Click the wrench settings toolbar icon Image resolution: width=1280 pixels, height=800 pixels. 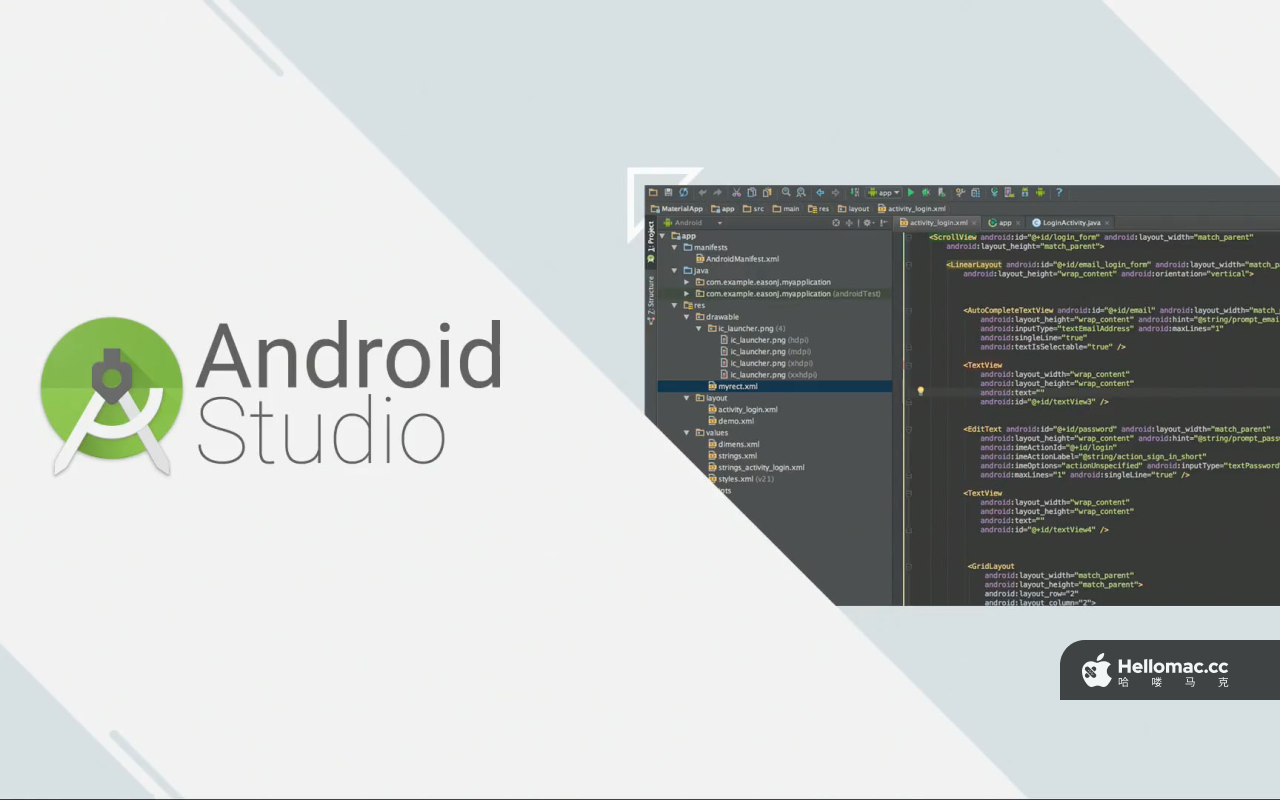coord(960,193)
